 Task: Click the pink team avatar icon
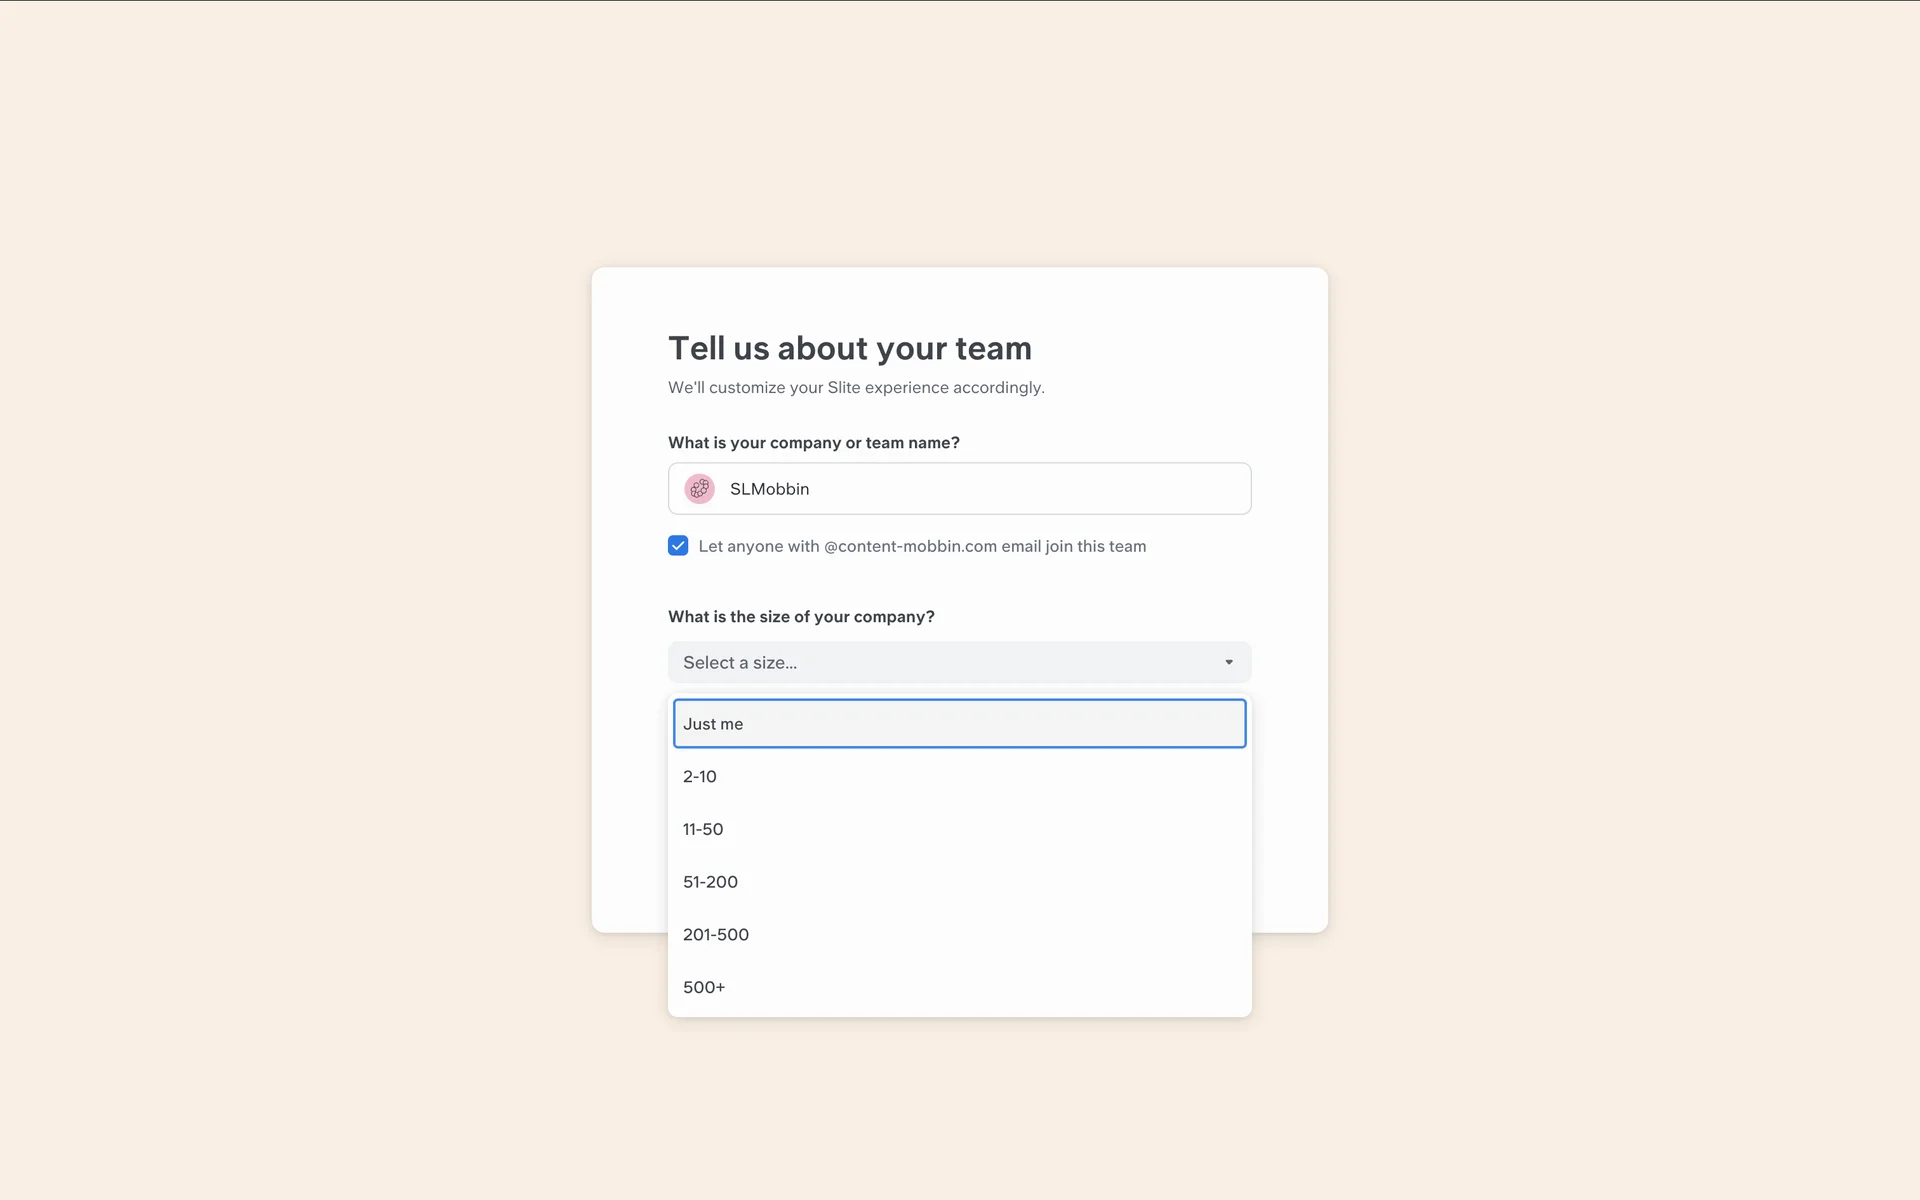699,489
